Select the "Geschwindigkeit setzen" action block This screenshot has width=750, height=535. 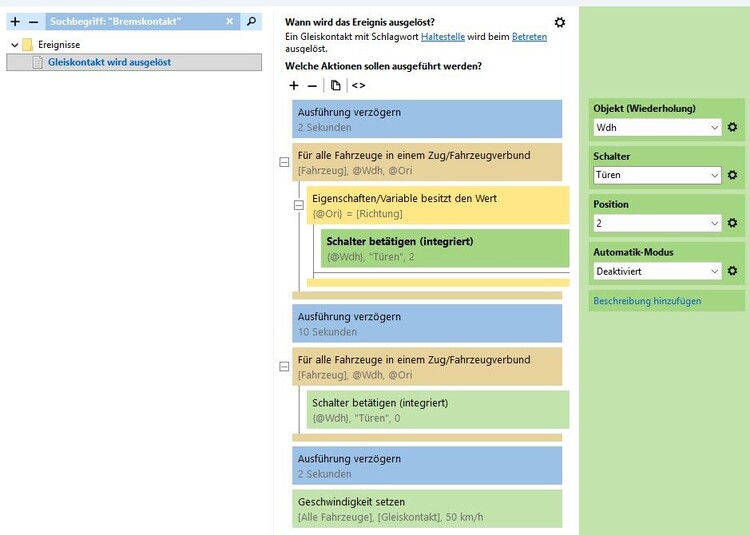(x=427, y=508)
